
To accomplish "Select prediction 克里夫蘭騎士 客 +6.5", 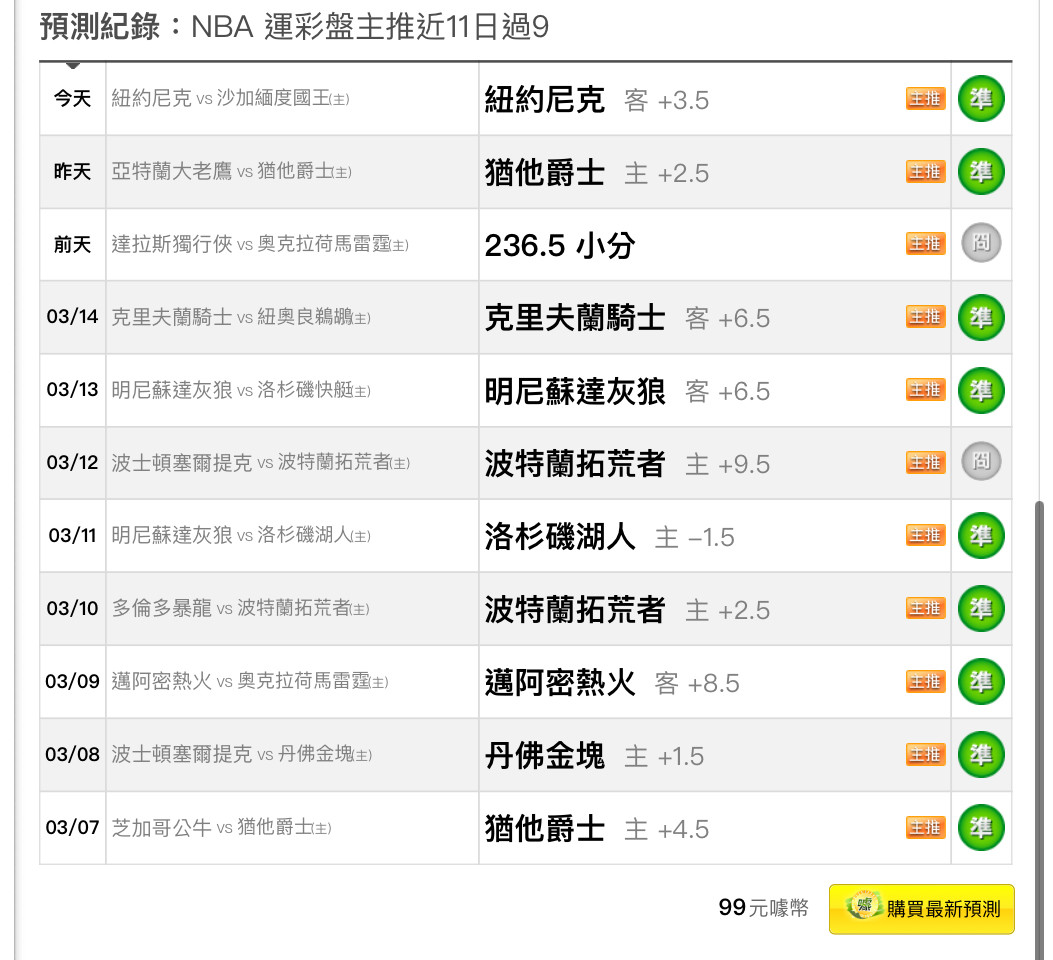I will (627, 318).
